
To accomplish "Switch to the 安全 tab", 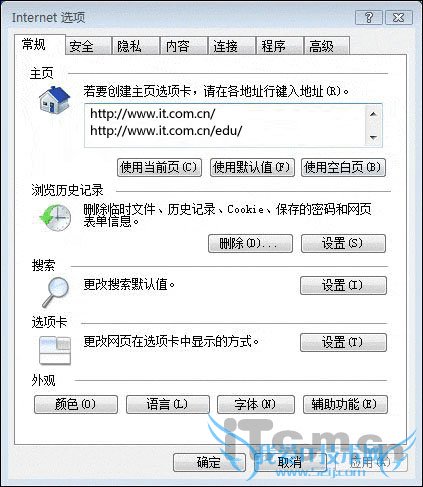I will (88, 46).
